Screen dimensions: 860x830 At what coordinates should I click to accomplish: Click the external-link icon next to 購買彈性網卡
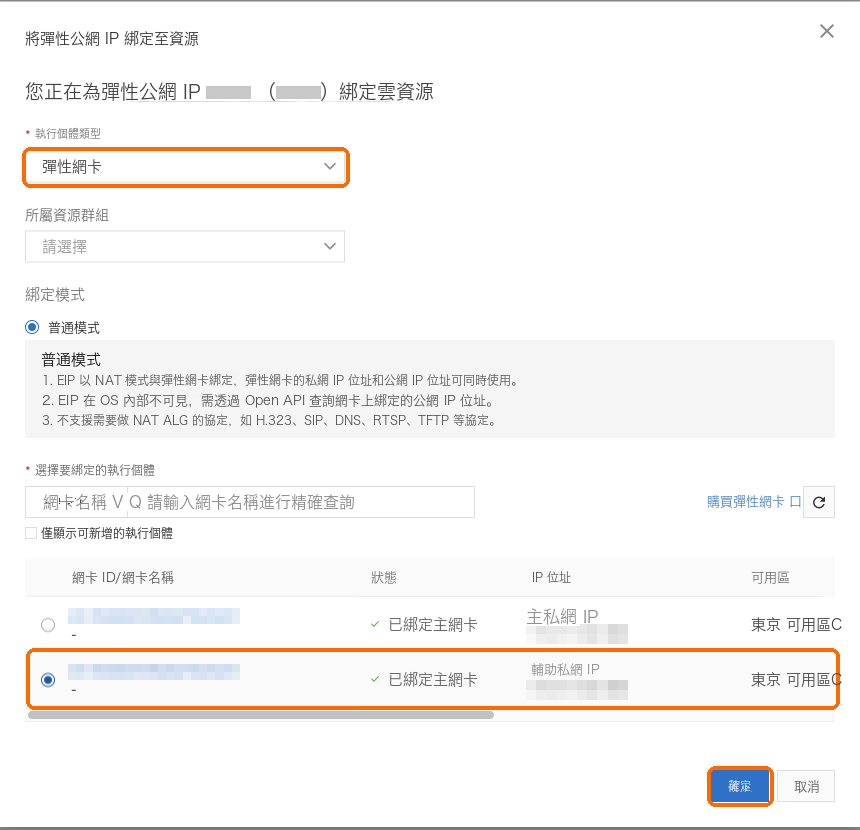tap(795, 502)
